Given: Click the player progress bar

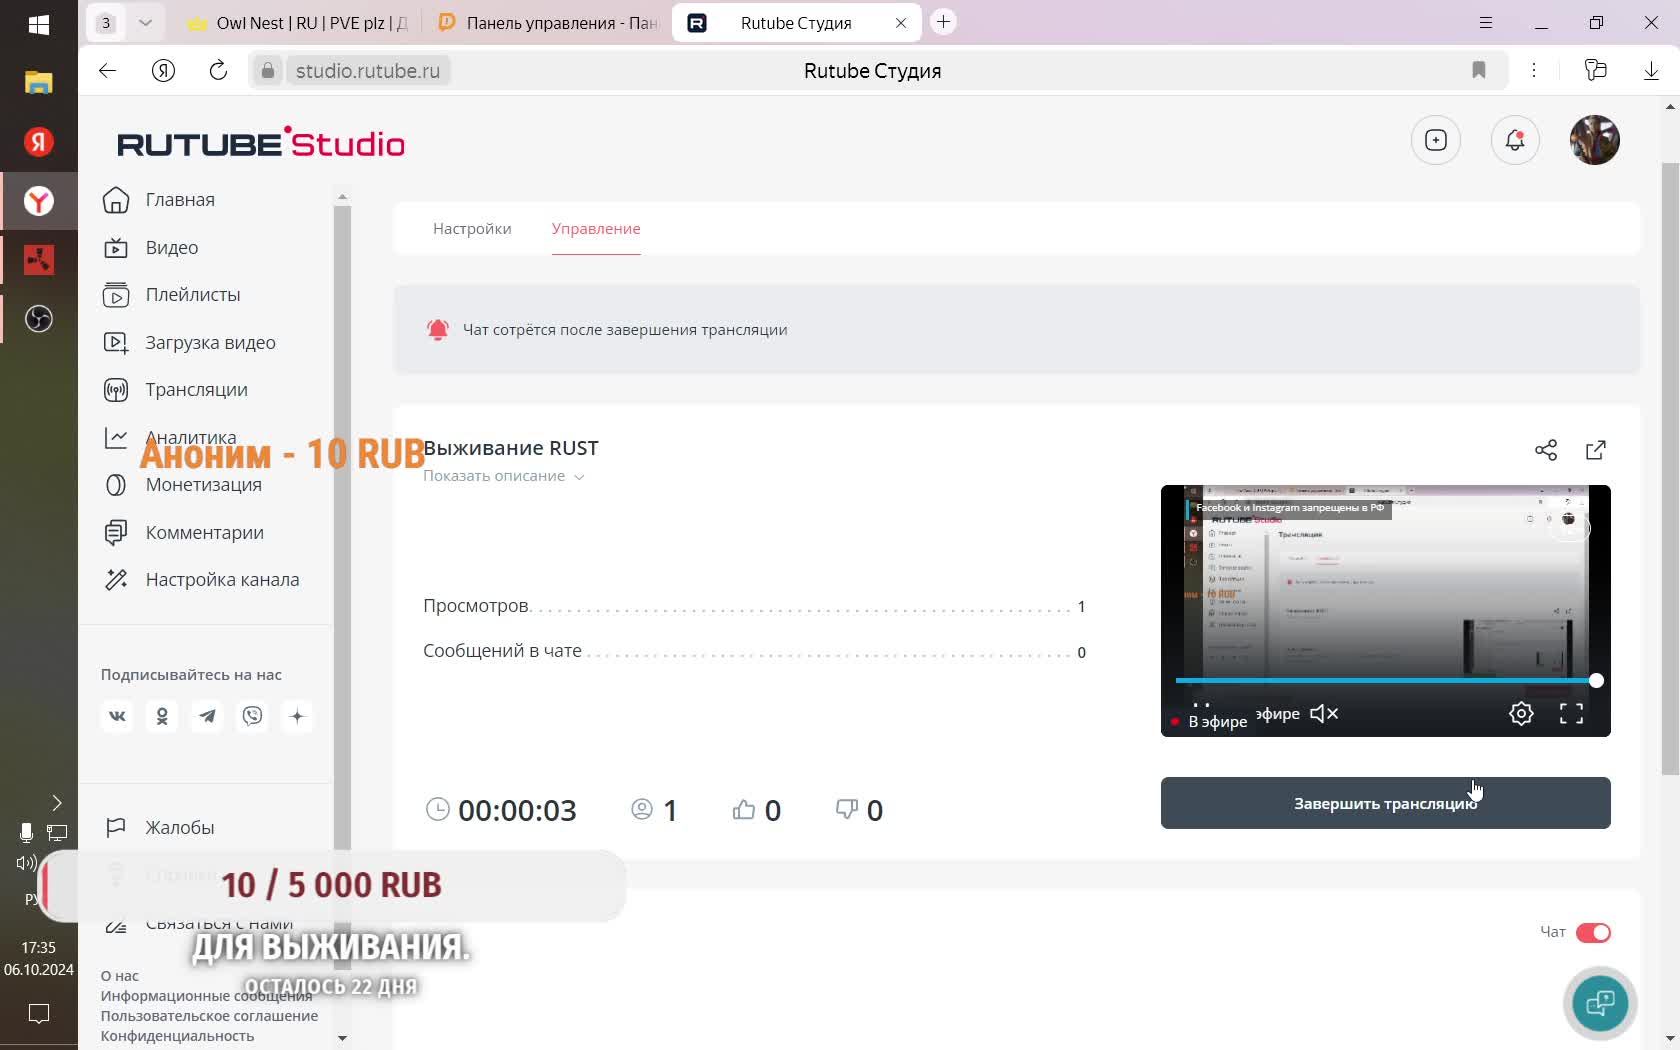Looking at the screenshot, I should coord(1385,681).
